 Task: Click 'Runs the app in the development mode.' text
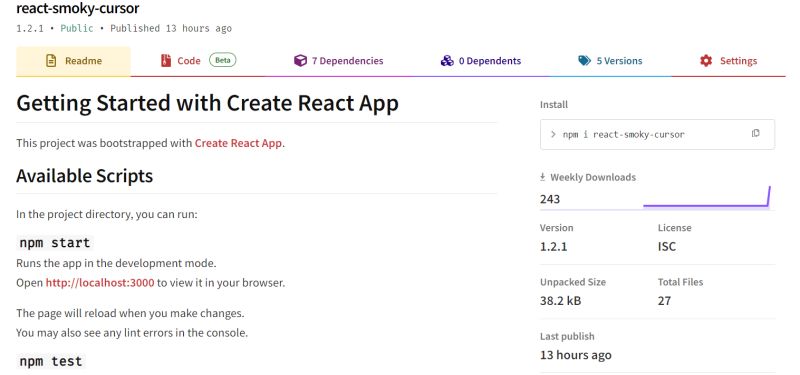tap(116, 264)
